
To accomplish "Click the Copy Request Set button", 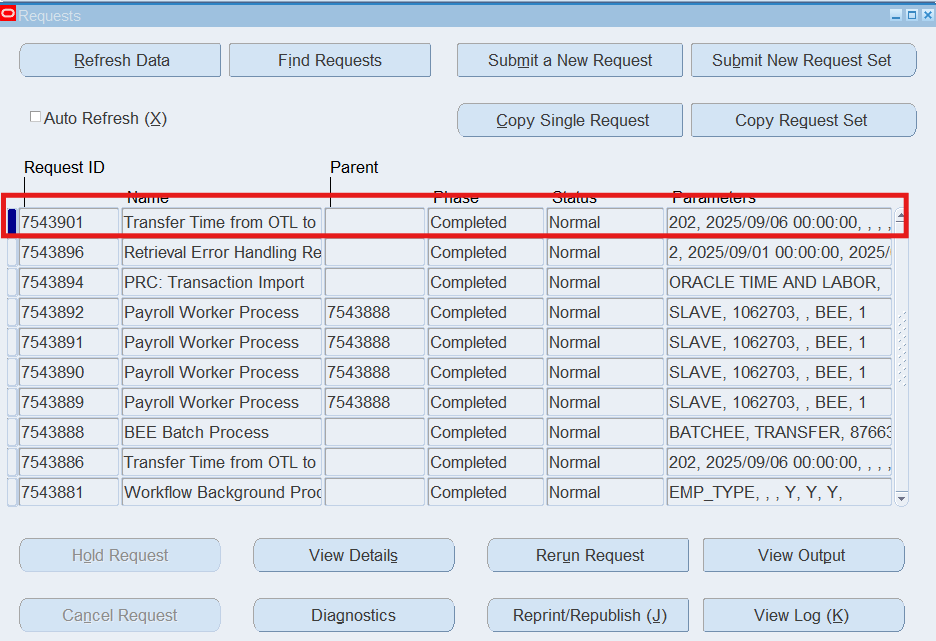I will pyautogui.click(x=802, y=120).
